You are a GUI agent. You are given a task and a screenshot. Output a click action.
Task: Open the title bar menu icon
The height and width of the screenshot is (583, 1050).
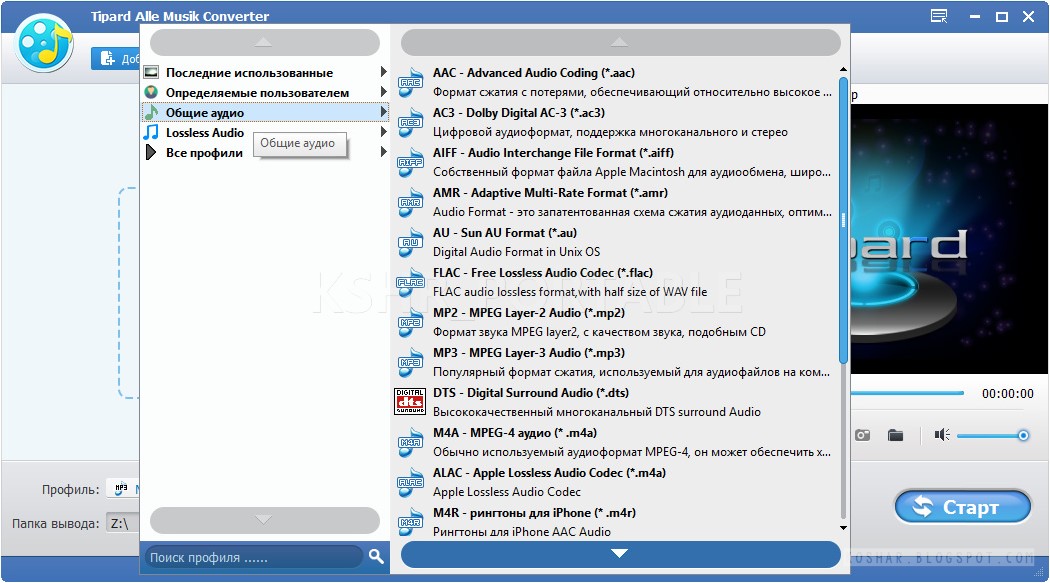tap(940, 16)
